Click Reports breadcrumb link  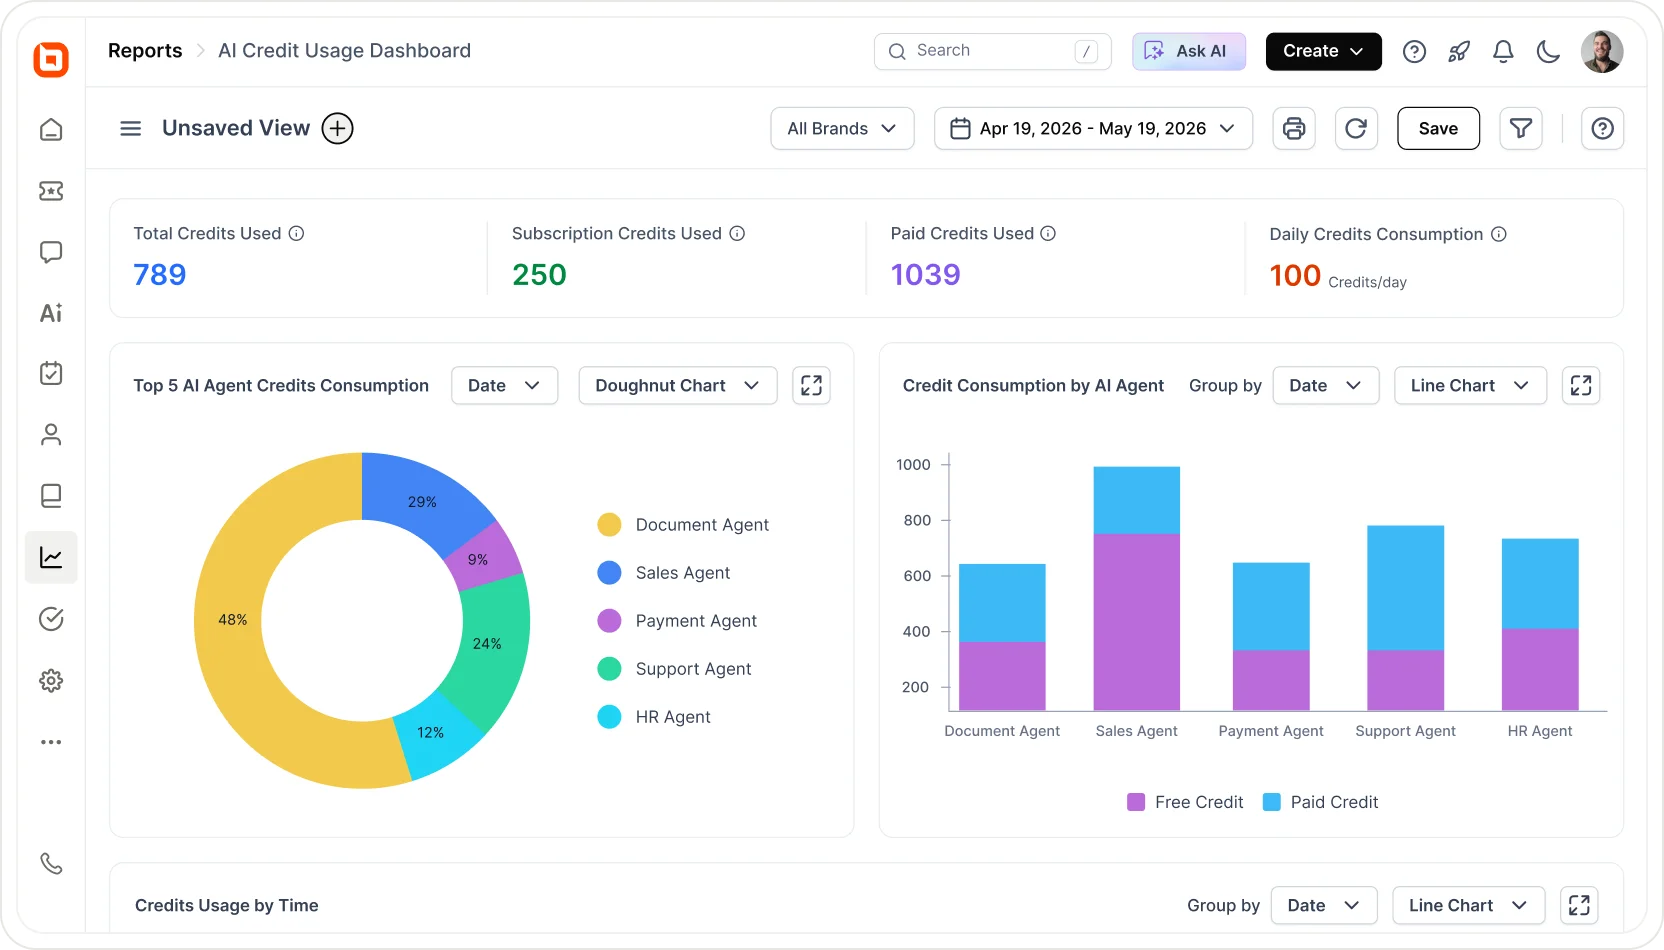click(x=145, y=51)
